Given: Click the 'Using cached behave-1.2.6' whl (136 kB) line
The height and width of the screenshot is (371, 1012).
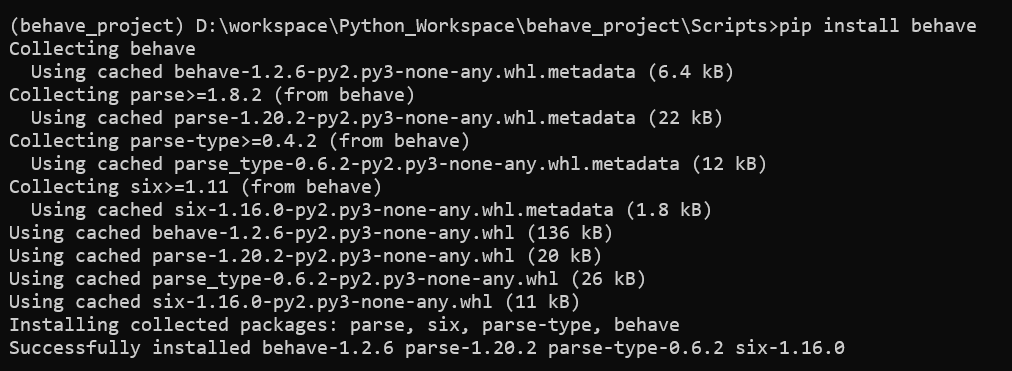Looking at the screenshot, I should pyautogui.click(x=311, y=233).
